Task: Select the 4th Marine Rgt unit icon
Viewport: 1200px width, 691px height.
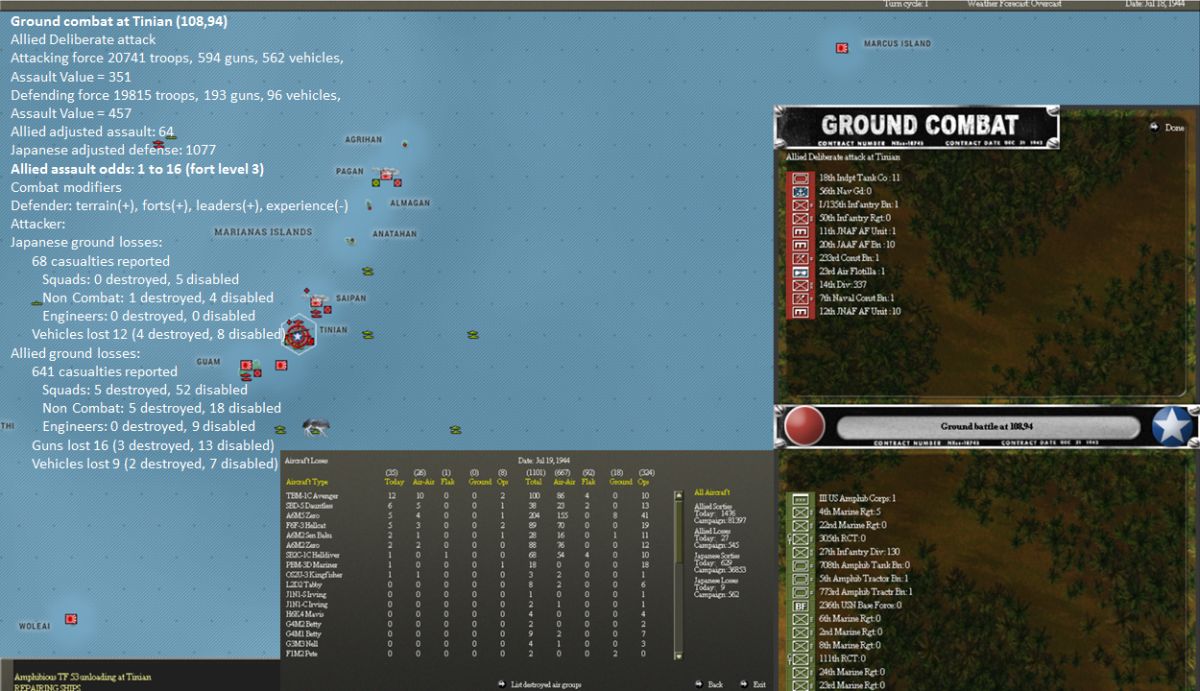Action: (x=800, y=512)
